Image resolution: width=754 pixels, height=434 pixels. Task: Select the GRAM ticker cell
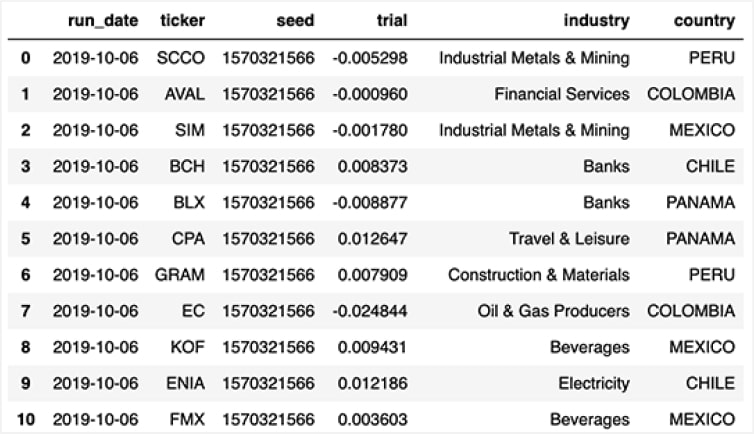pos(179,274)
